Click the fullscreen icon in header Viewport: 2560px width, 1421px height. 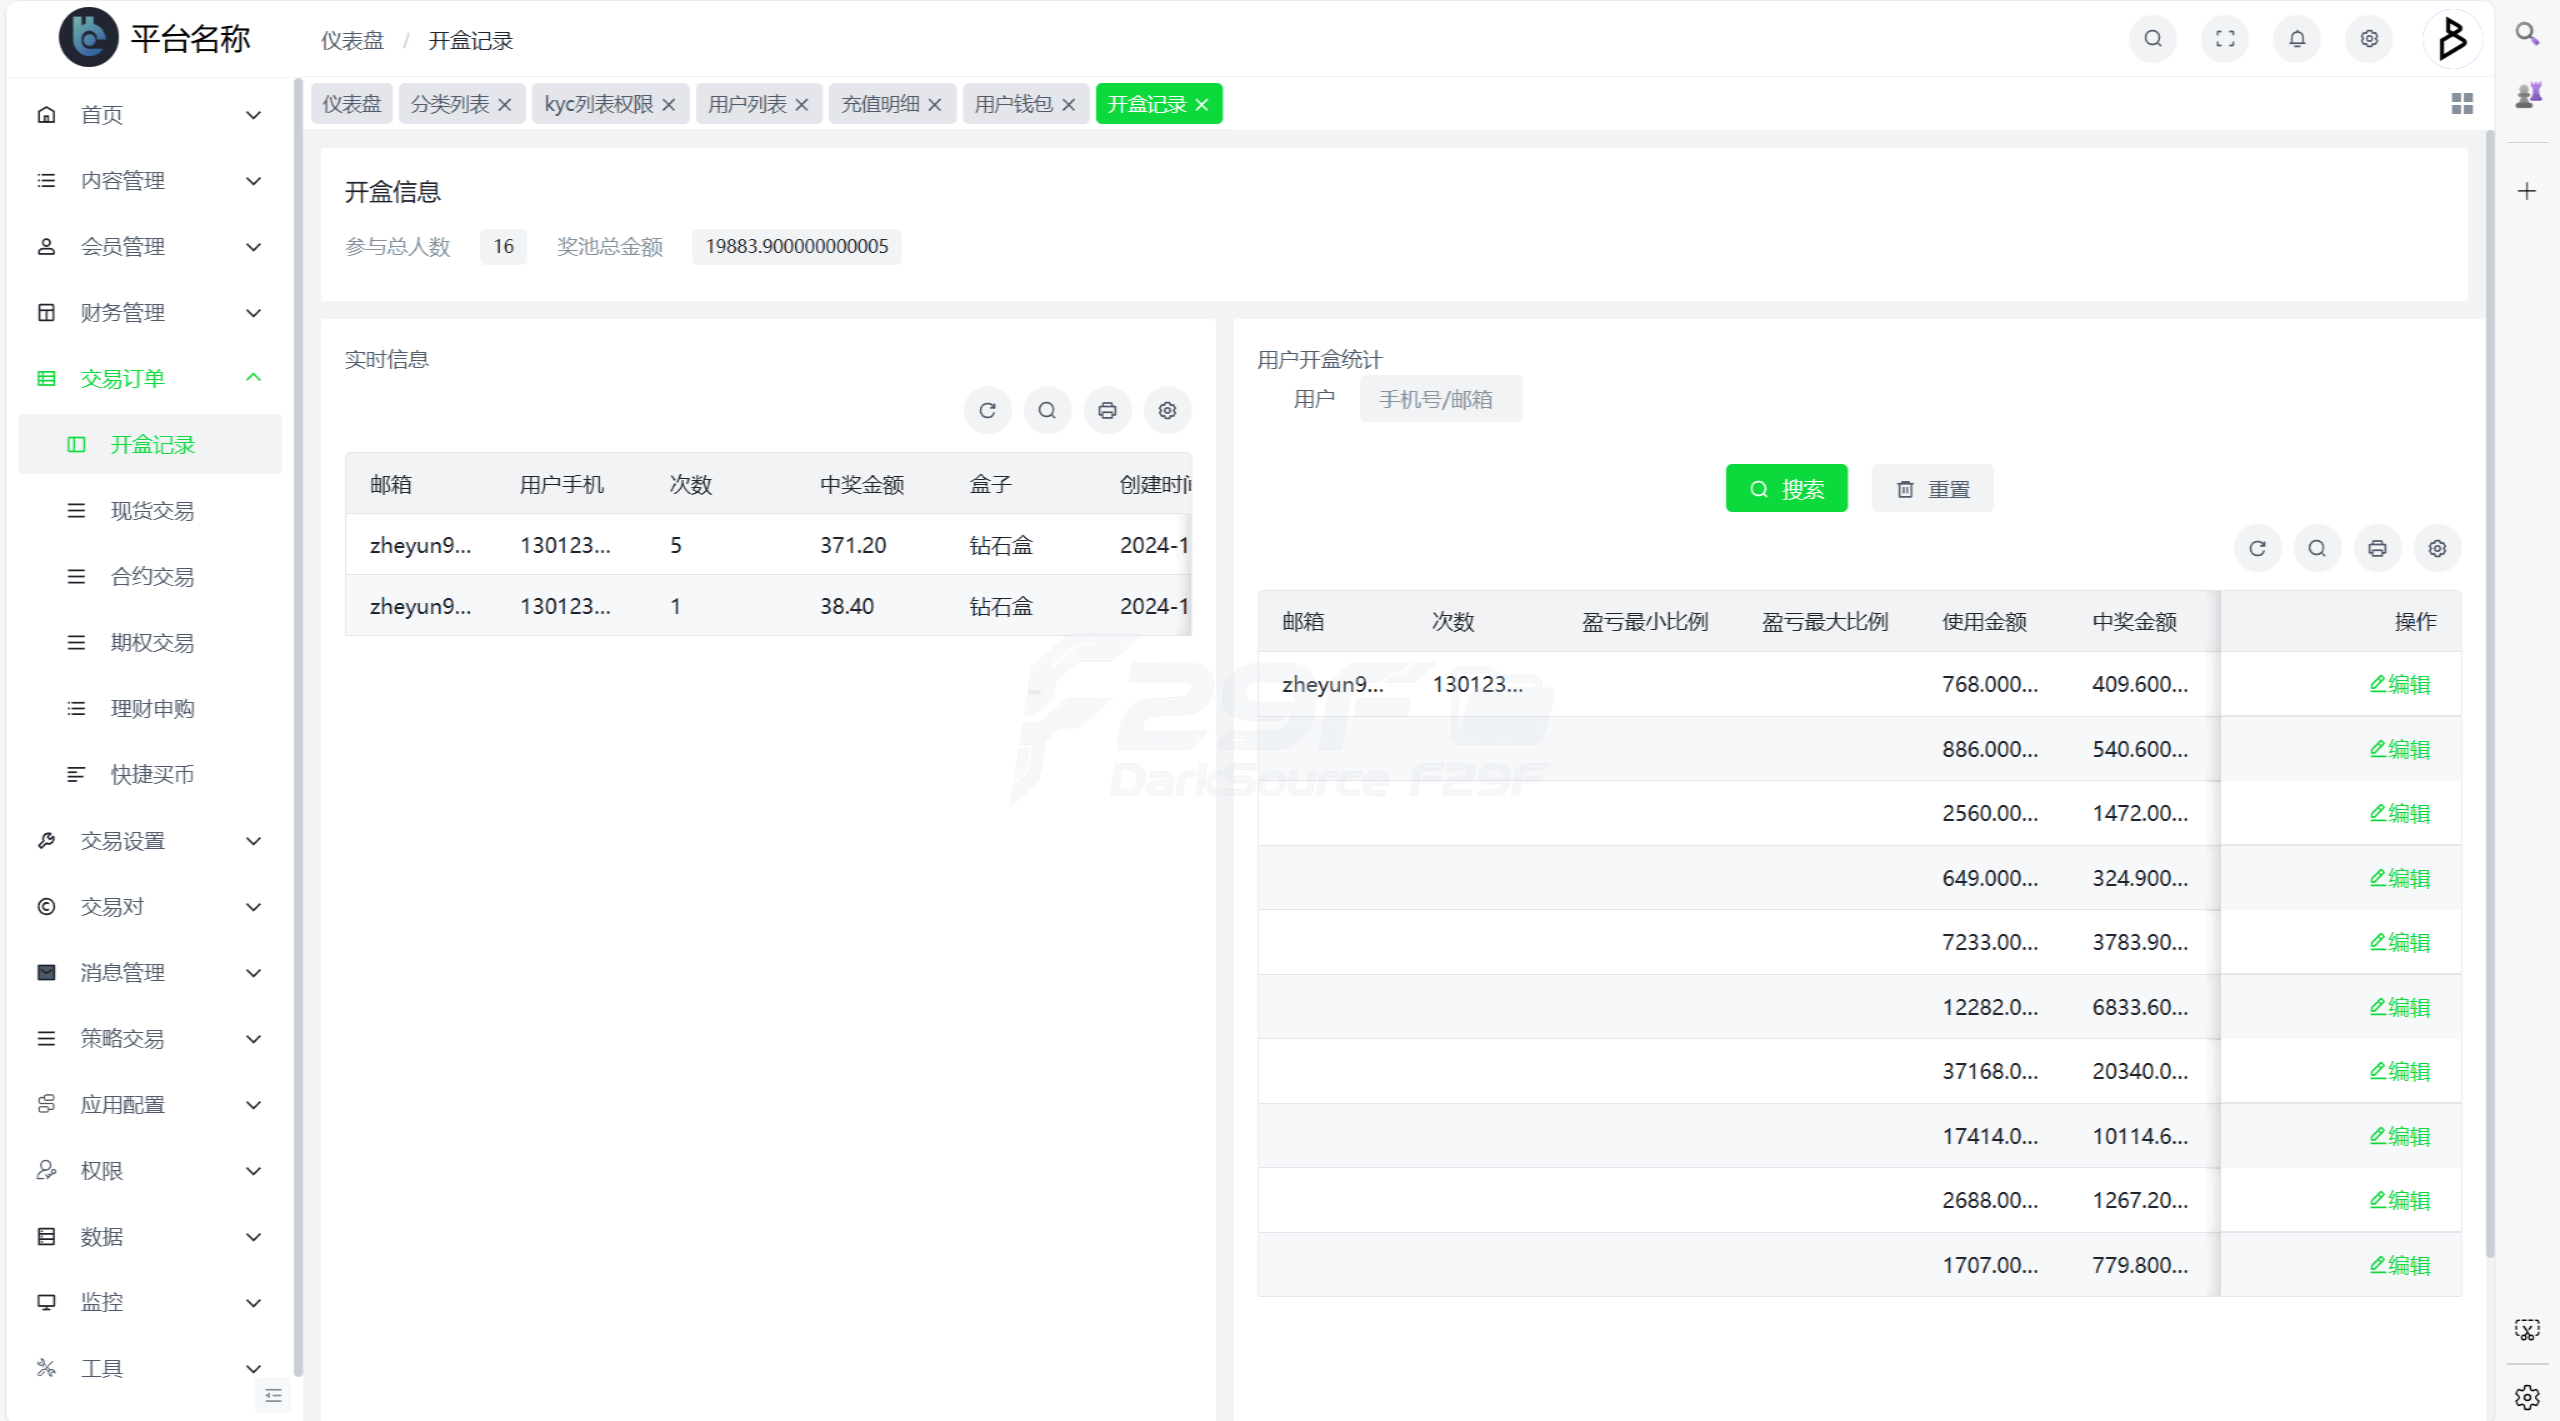[2224, 39]
